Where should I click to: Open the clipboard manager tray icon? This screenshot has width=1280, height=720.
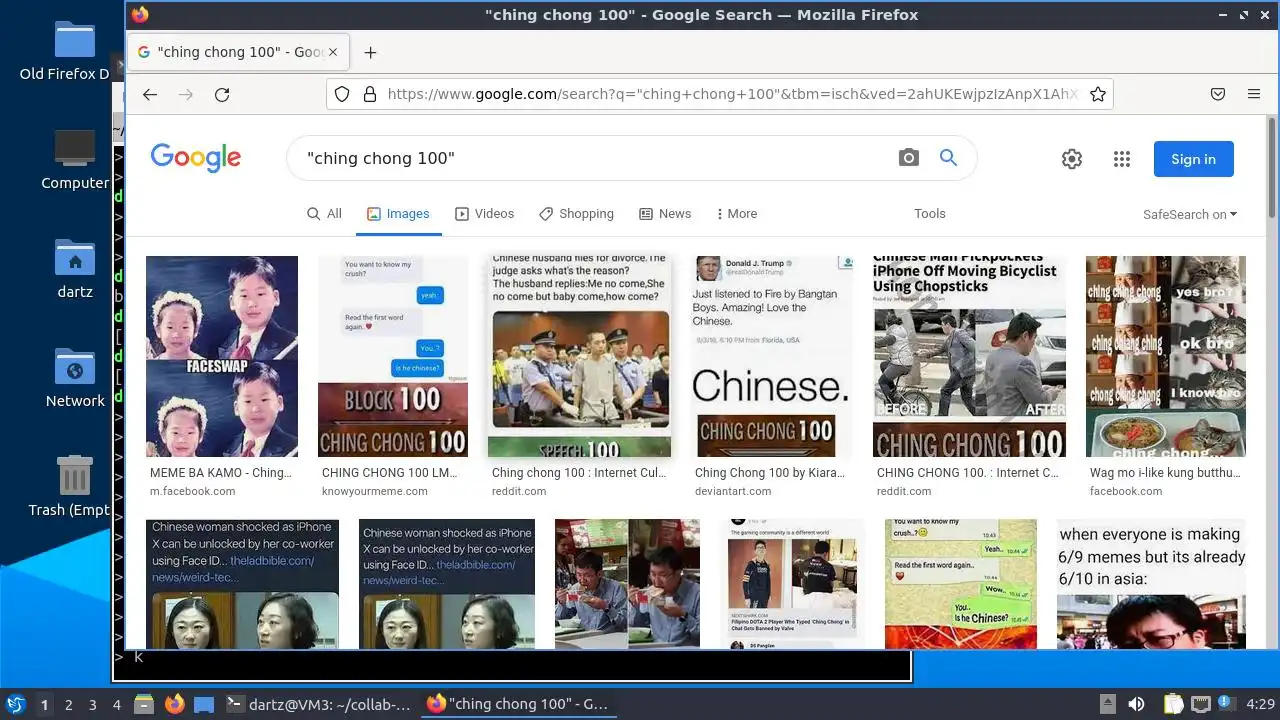1173,705
